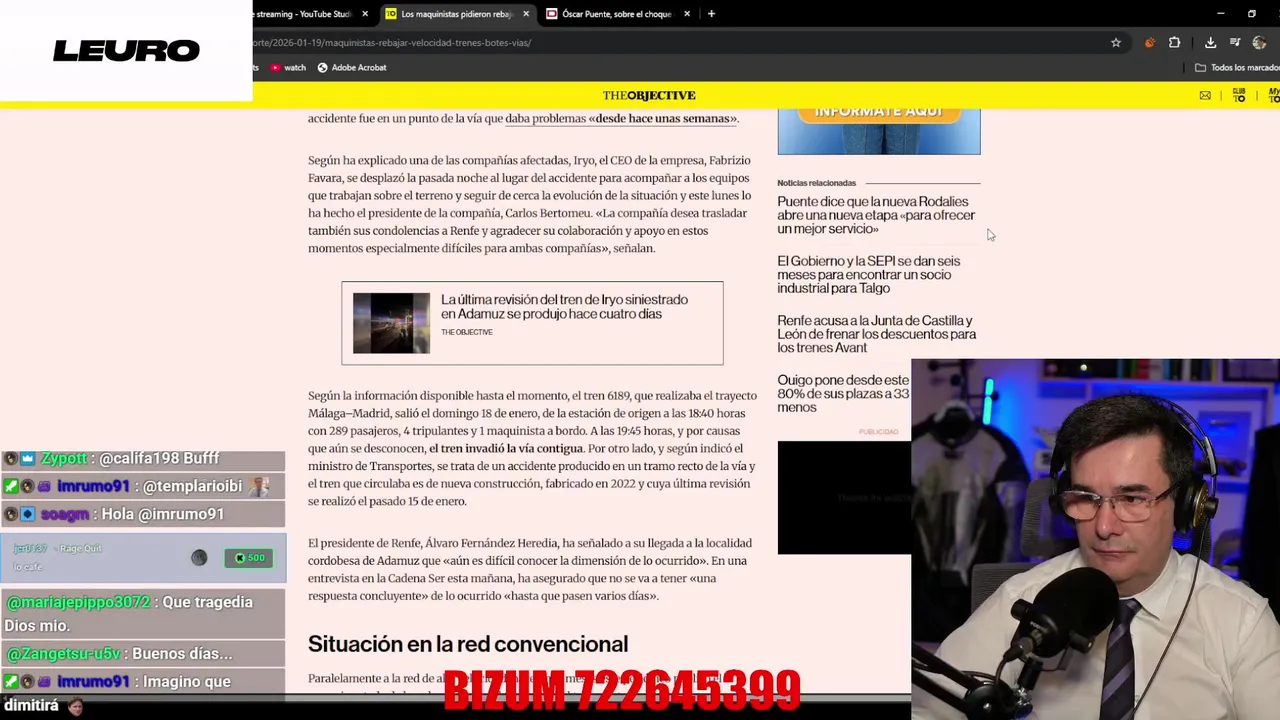Click the address bar URL
Viewport: 1280px width, 720px height.
(x=392, y=43)
